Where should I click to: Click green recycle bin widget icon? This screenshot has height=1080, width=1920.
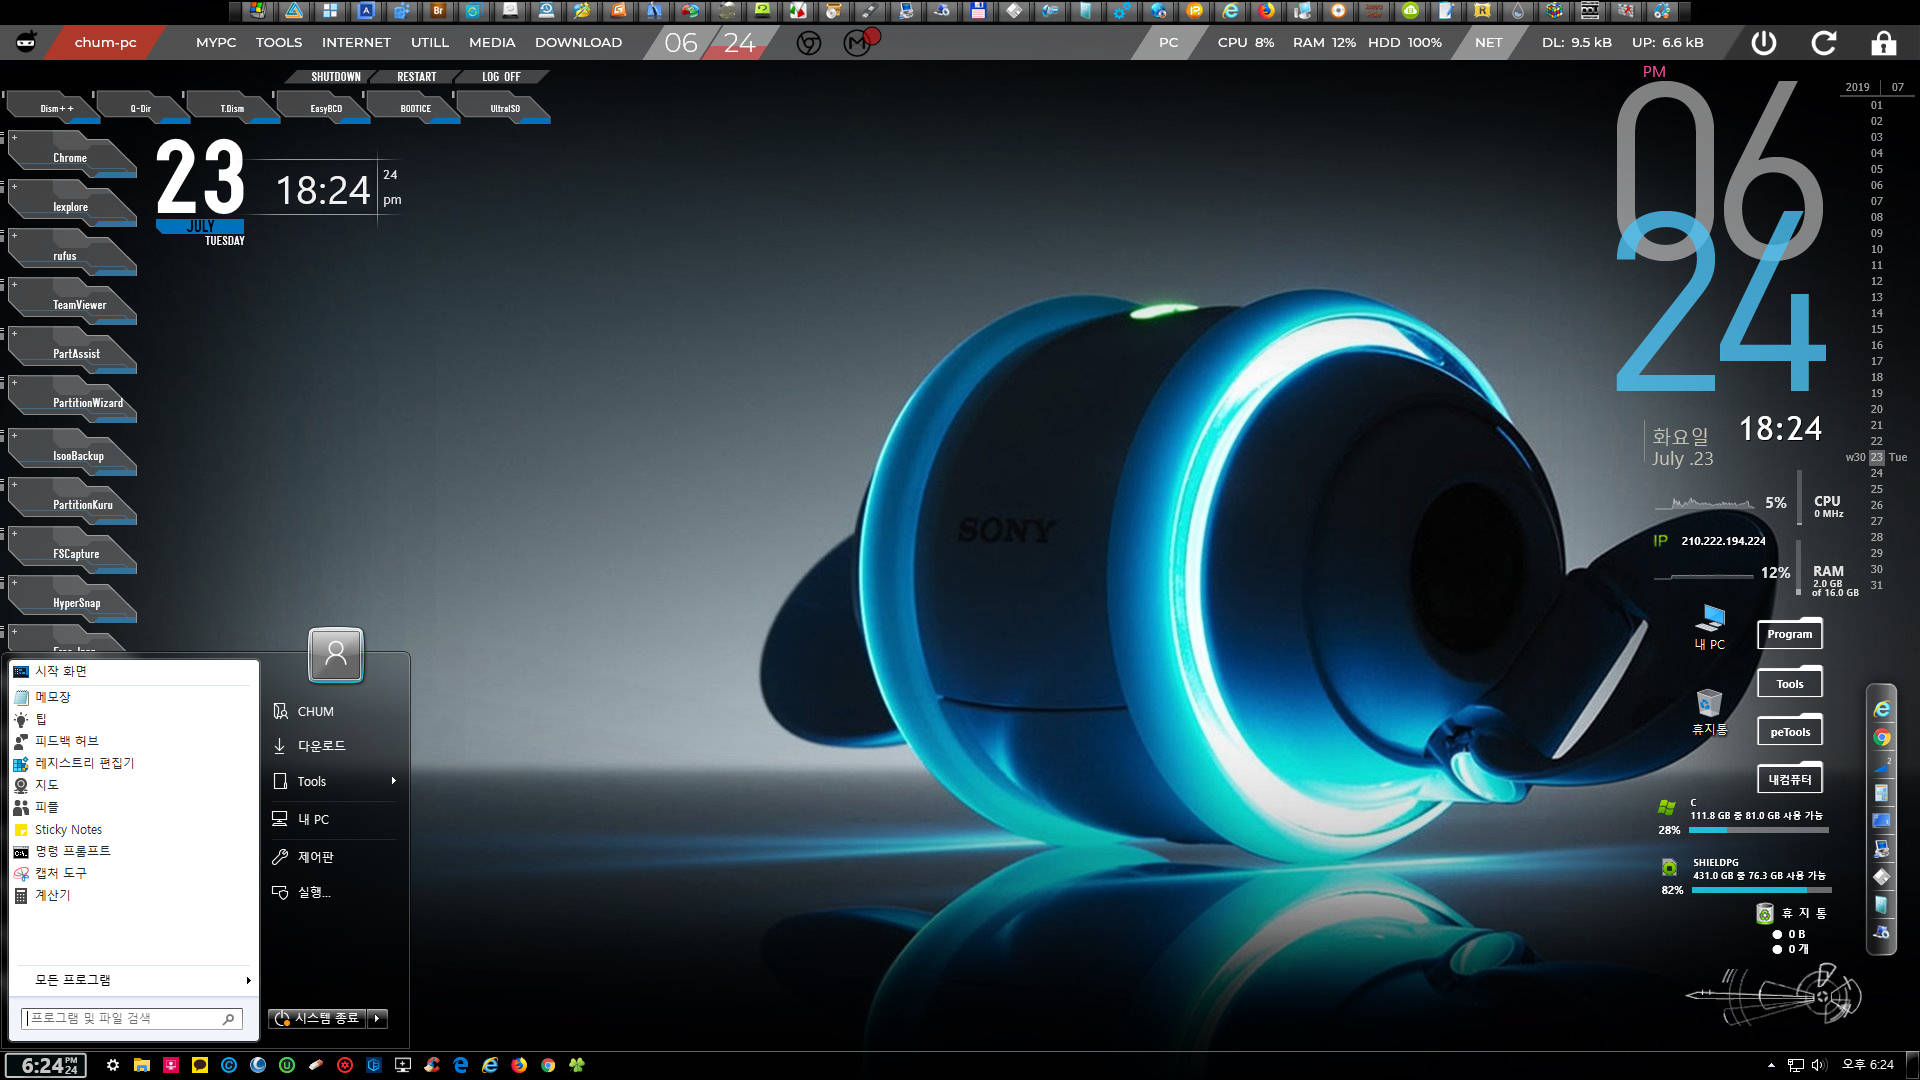[1765, 913]
